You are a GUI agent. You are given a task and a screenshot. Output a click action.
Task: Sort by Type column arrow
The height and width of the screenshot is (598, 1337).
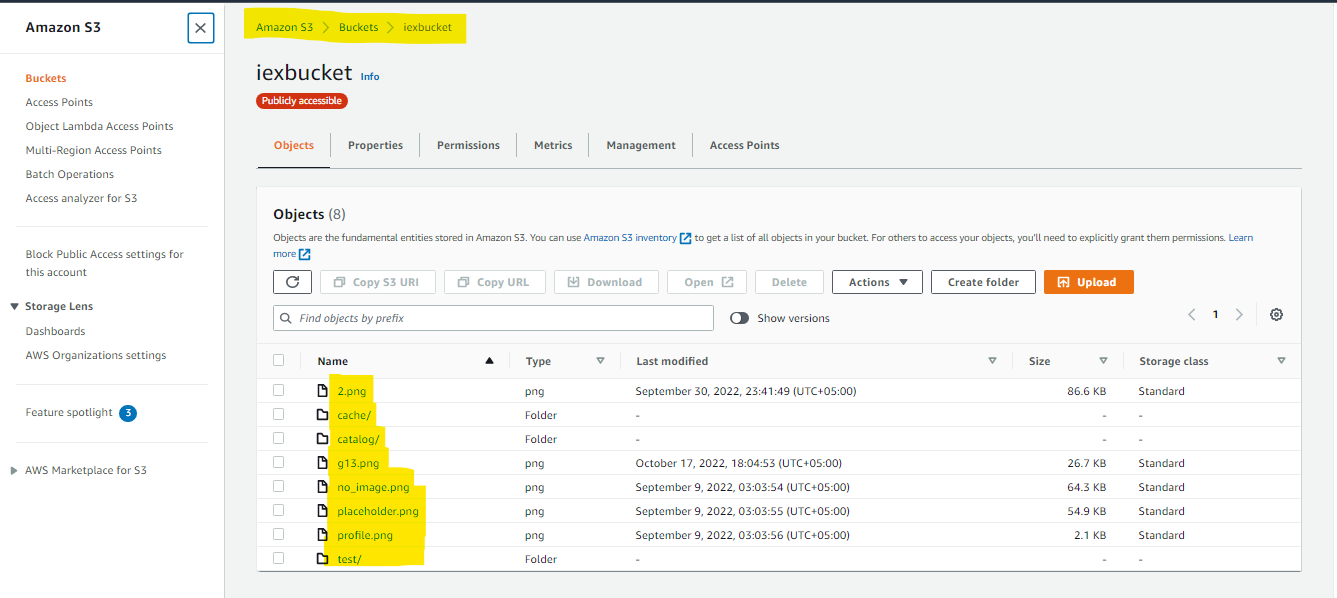600,361
